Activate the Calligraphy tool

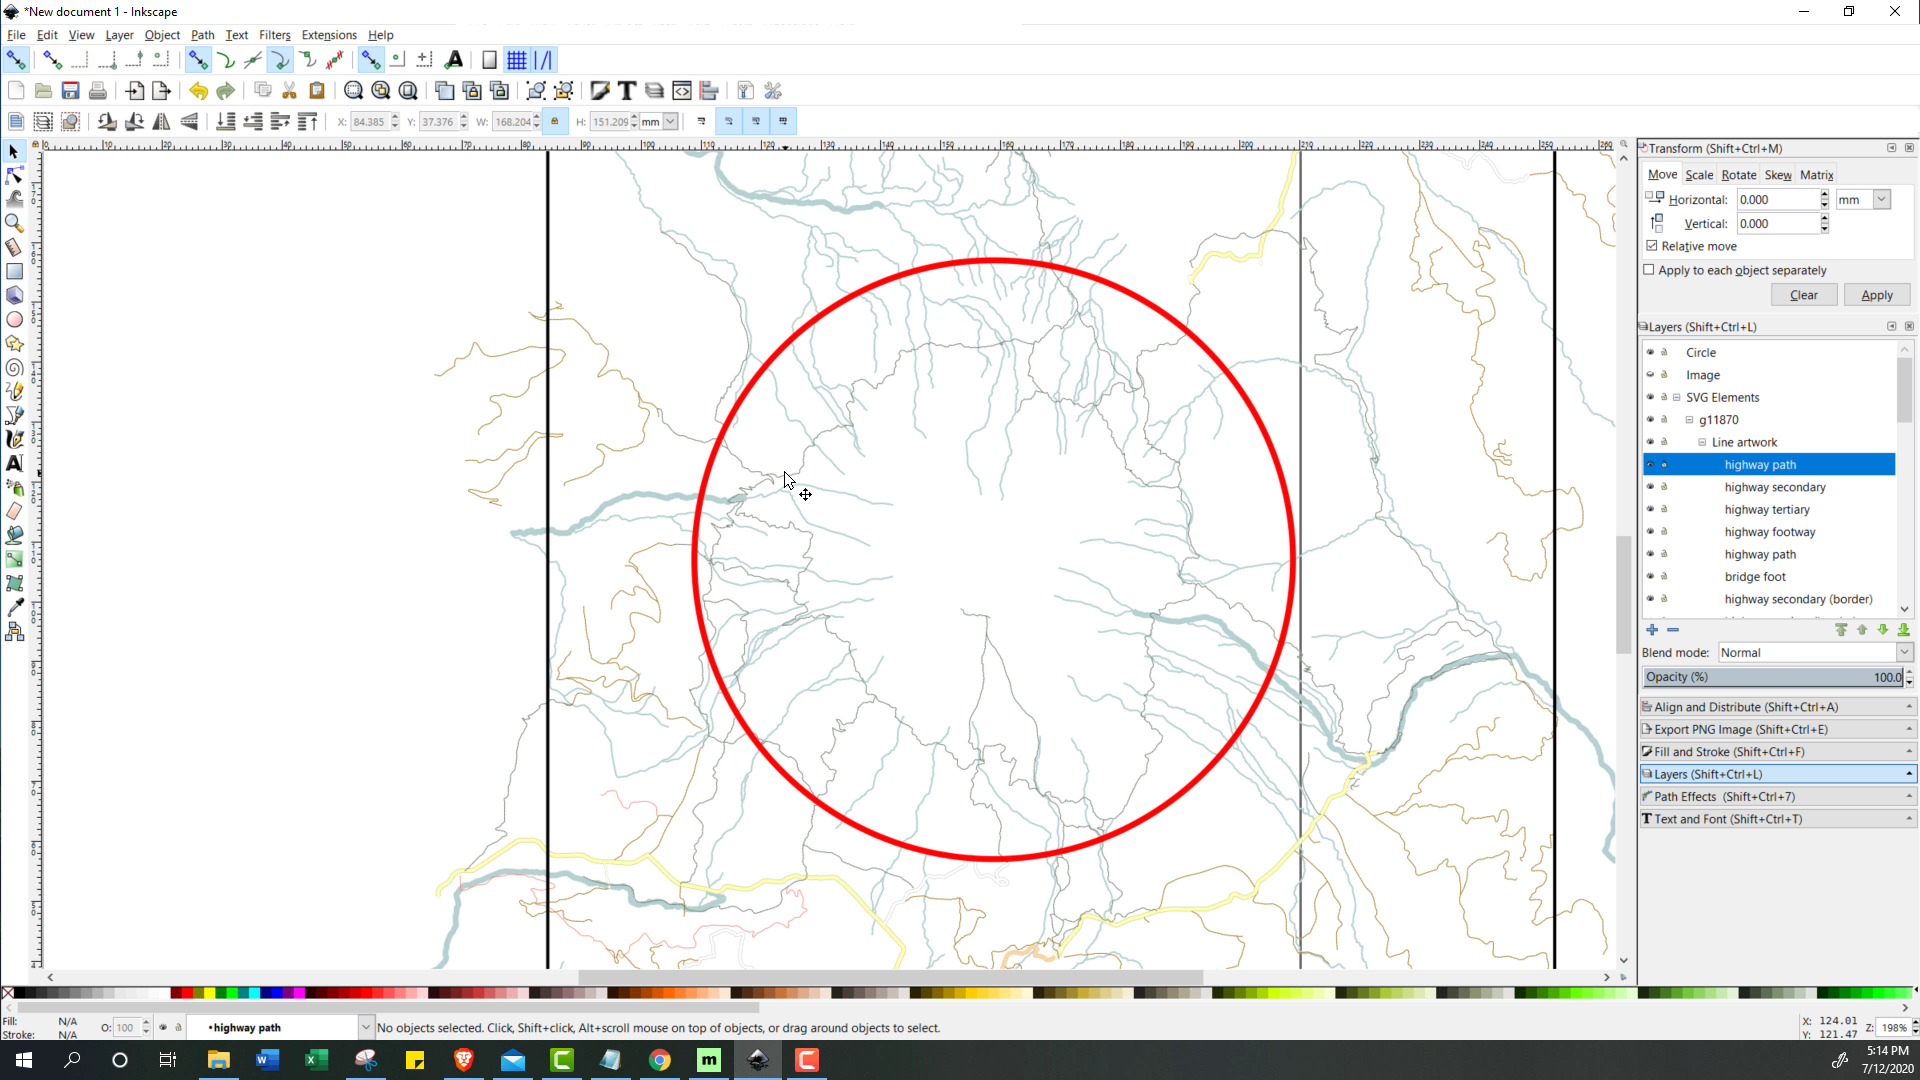click(15, 439)
